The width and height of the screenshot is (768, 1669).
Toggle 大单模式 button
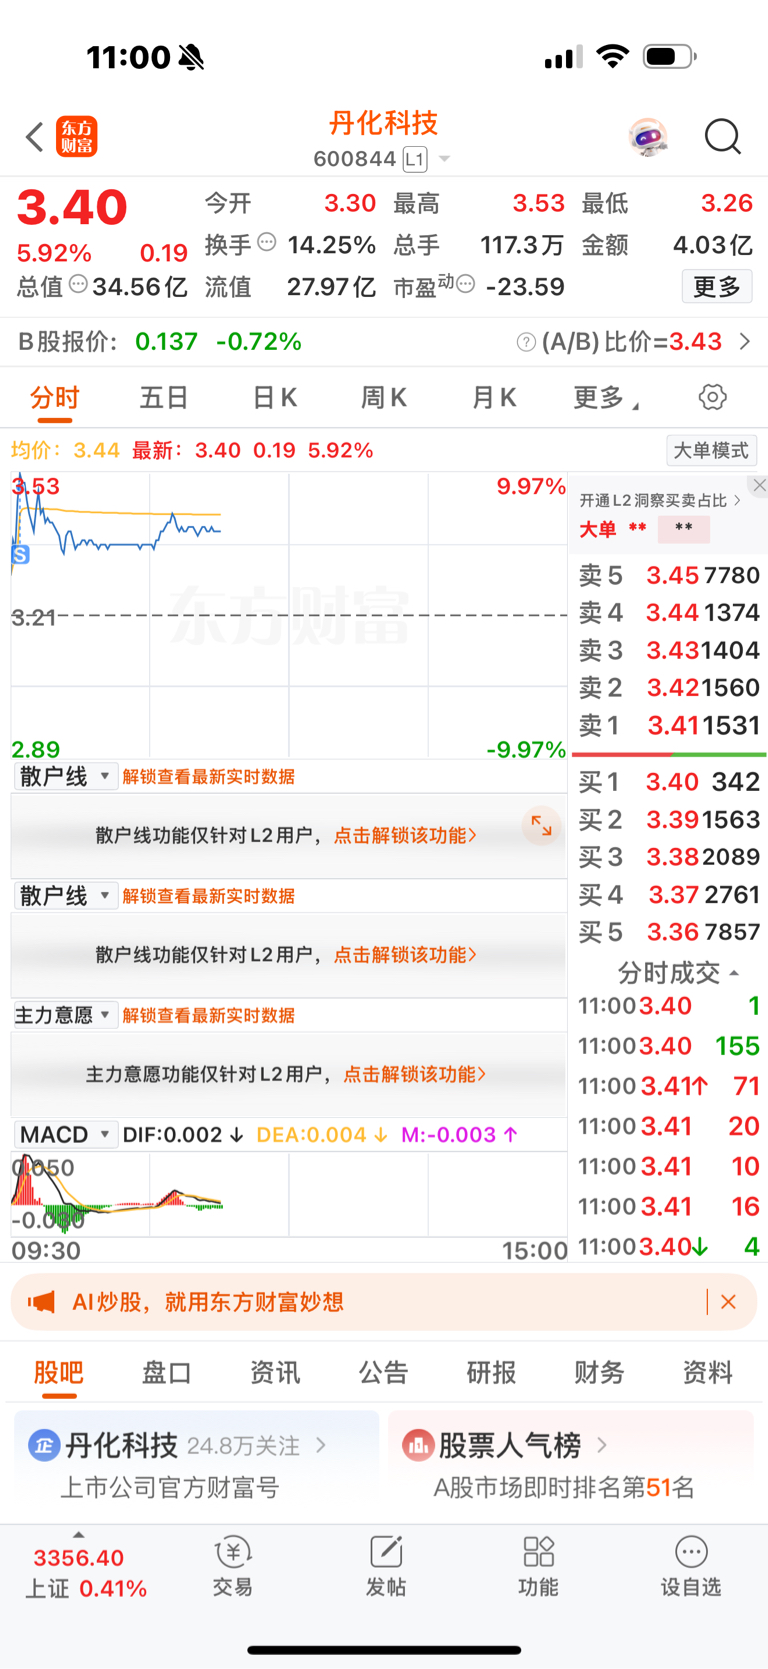pos(711,450)
